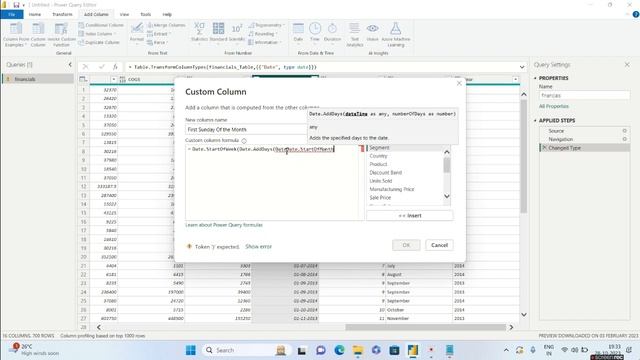Click the Vision AI insights icon
The width and height of the screenshot is (640, 360).
click(372, 32)
